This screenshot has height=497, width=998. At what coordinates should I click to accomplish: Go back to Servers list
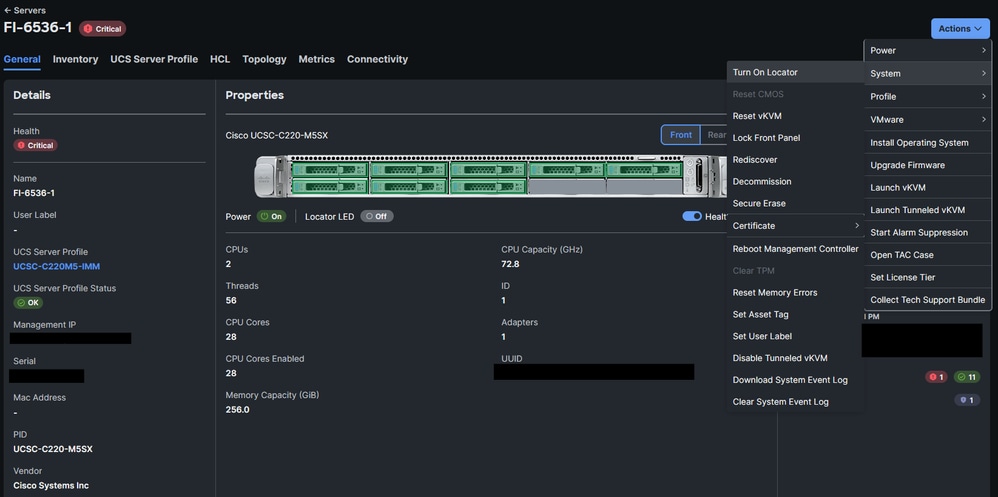(x=25, y=10)
